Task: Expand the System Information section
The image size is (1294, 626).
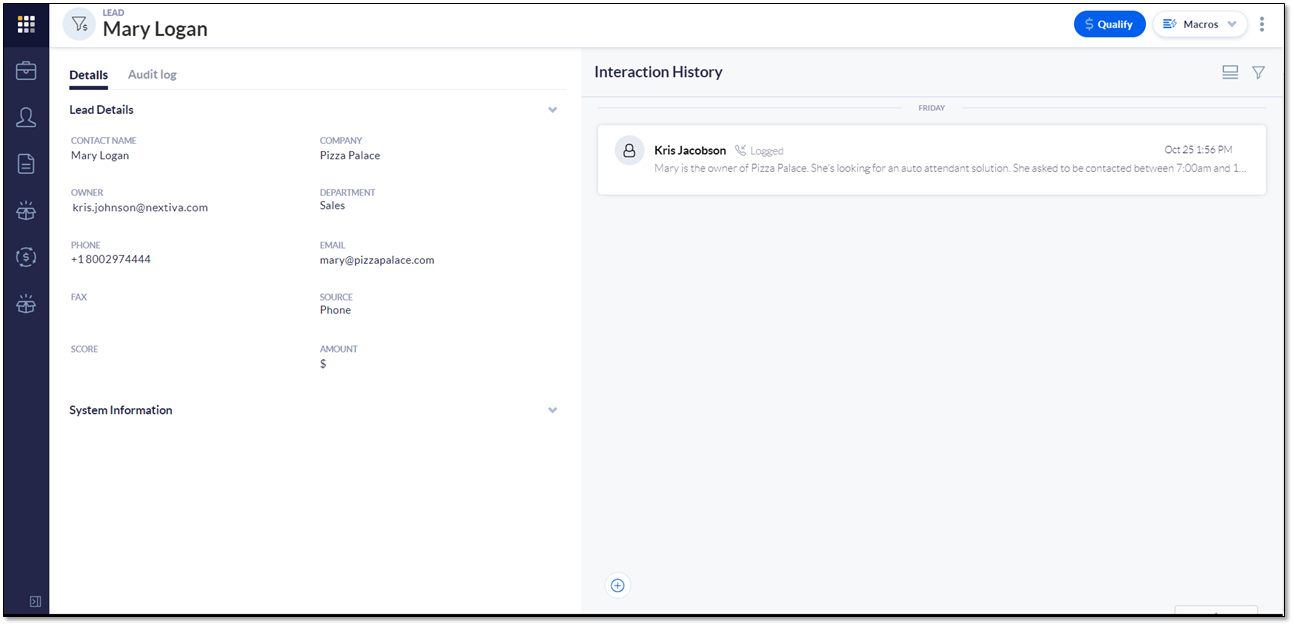Action: coord(552,410)
